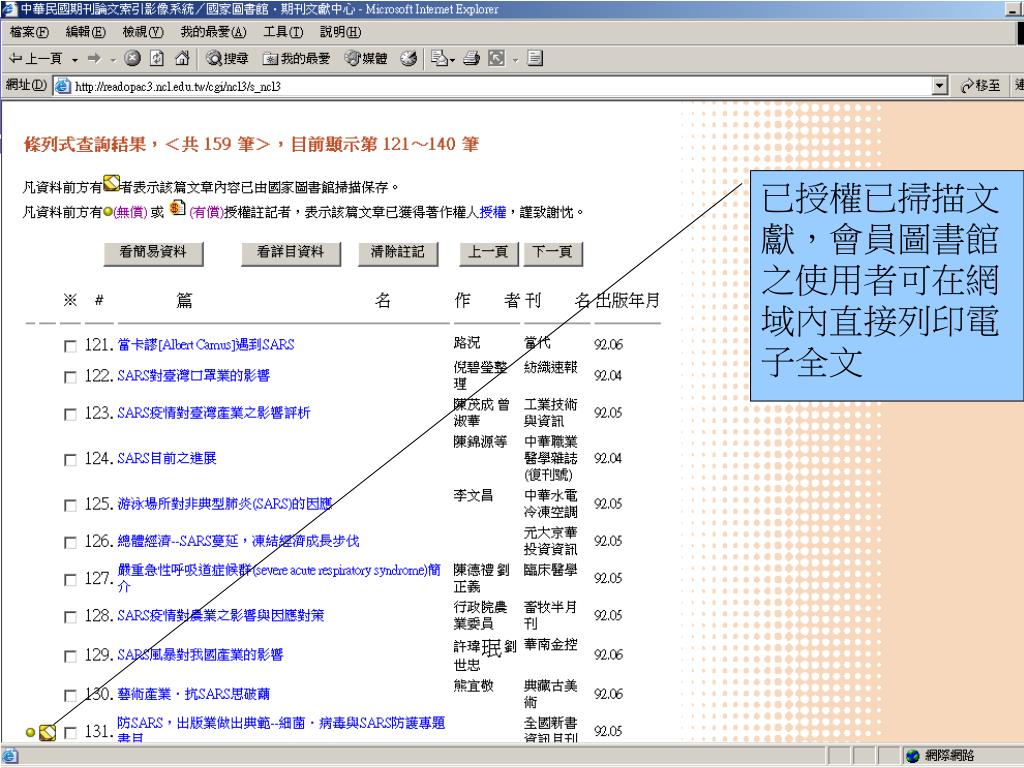Check the box for item 123
1024x768 pixels.
(70, 414)
